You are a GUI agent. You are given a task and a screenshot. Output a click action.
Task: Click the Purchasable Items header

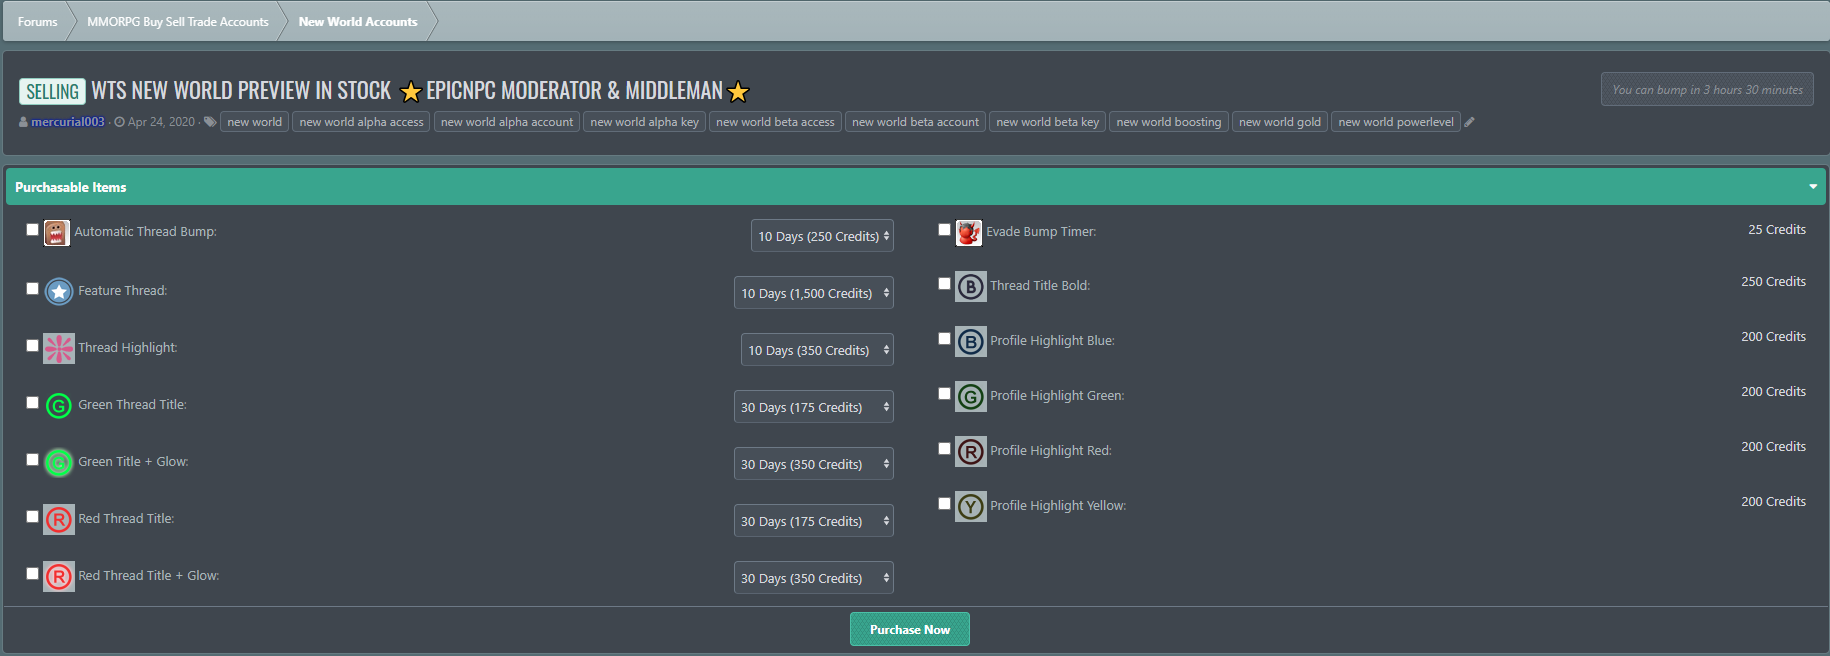(915, 187)
